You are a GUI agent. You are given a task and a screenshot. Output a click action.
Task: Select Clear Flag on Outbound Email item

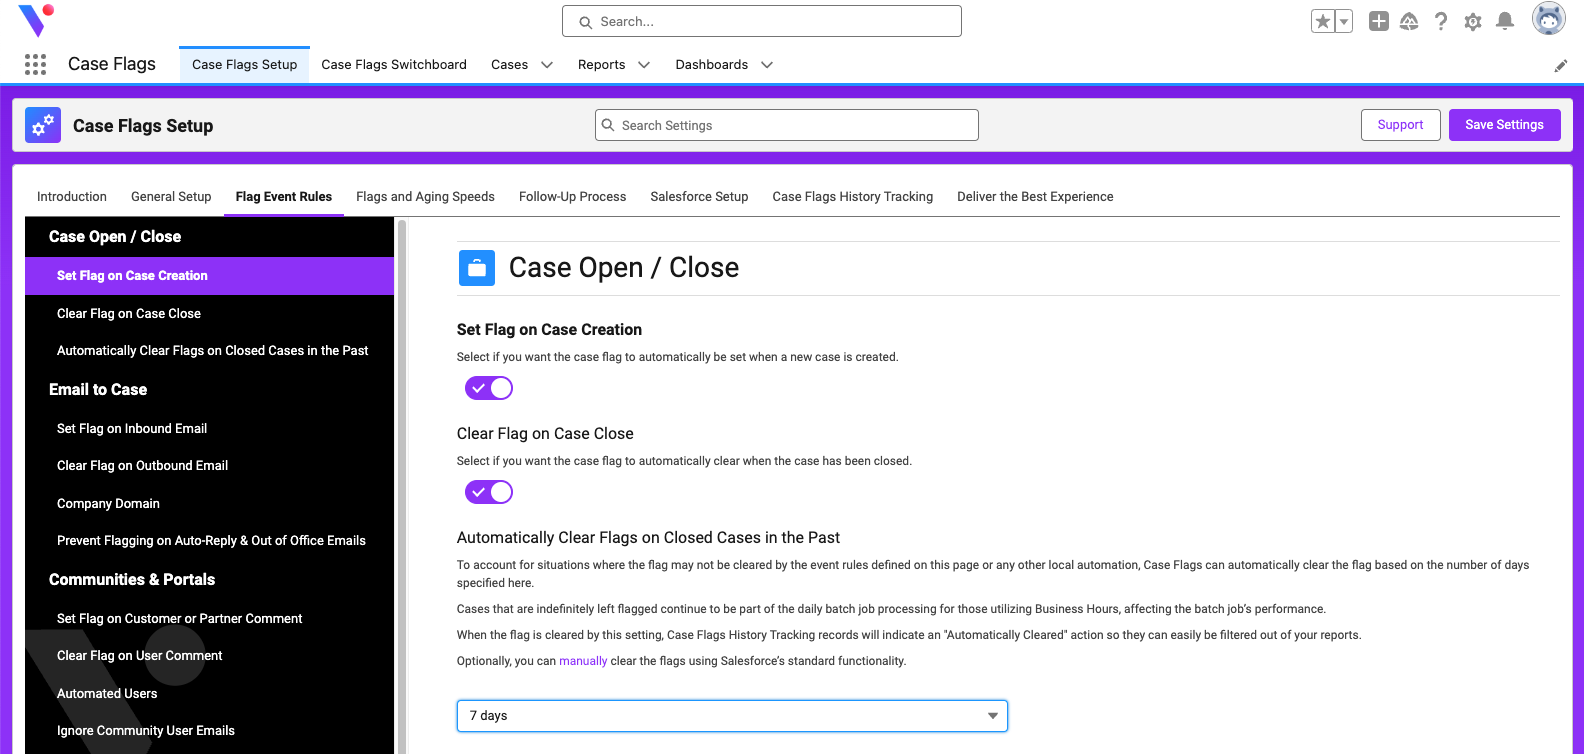pos(210,466)
